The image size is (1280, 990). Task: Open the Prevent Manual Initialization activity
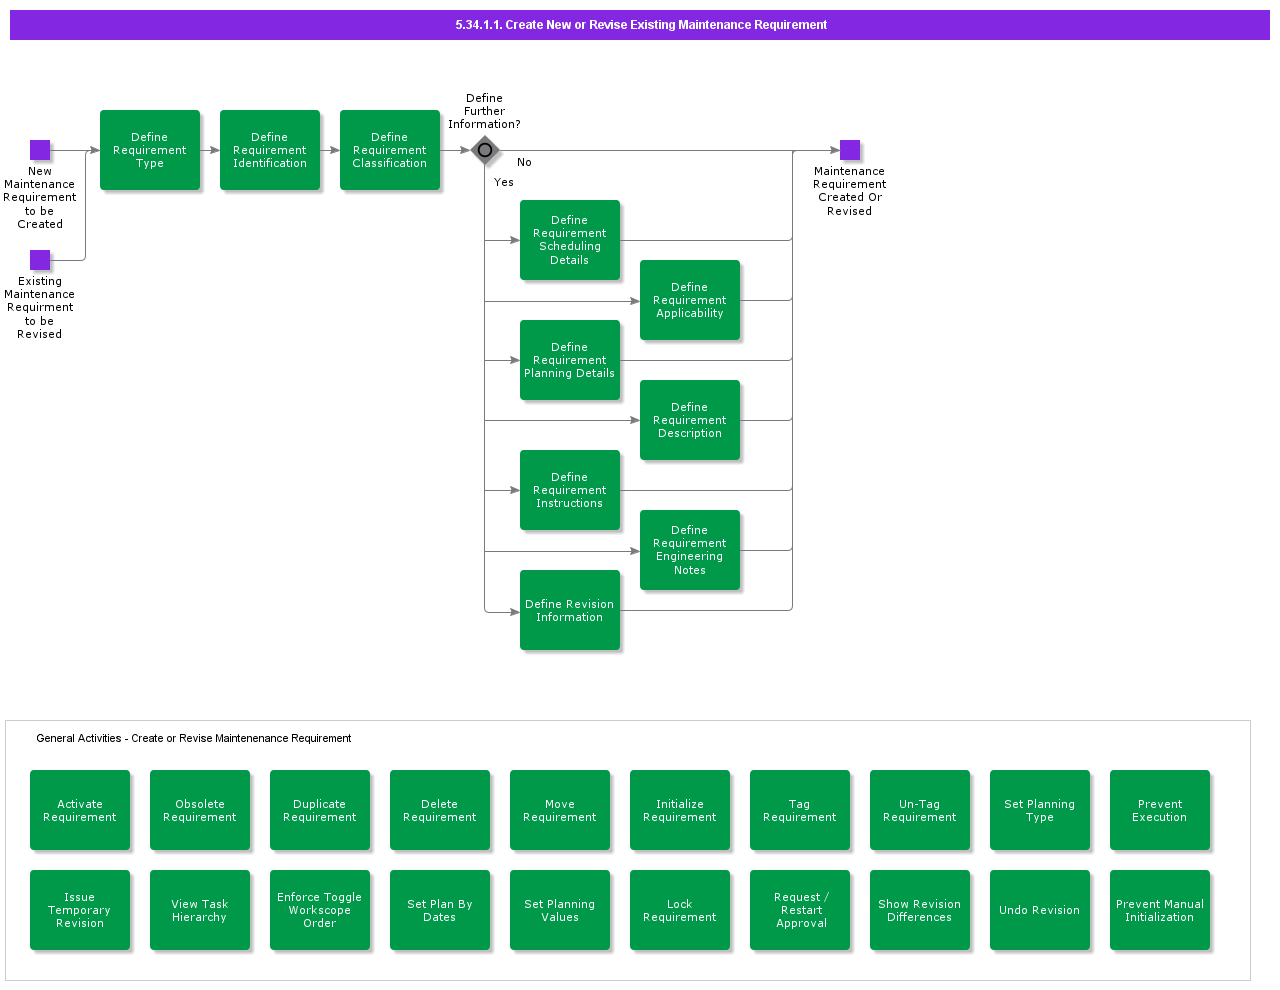(x=1160, y=910)
